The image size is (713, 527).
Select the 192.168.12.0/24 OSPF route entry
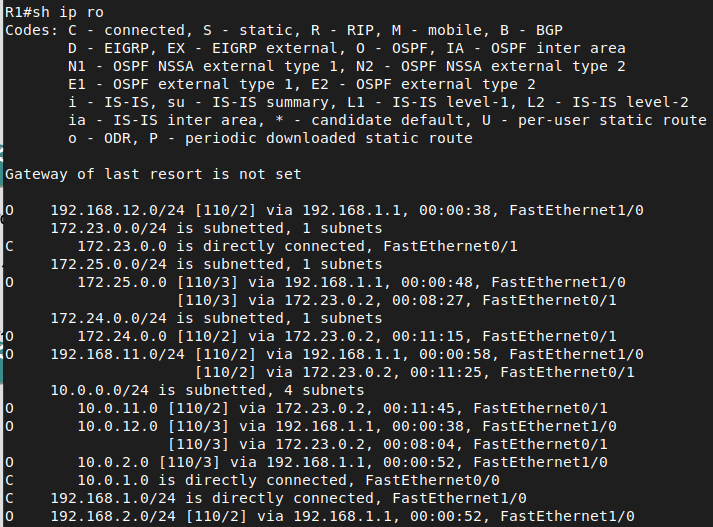(x=324, y=210)
